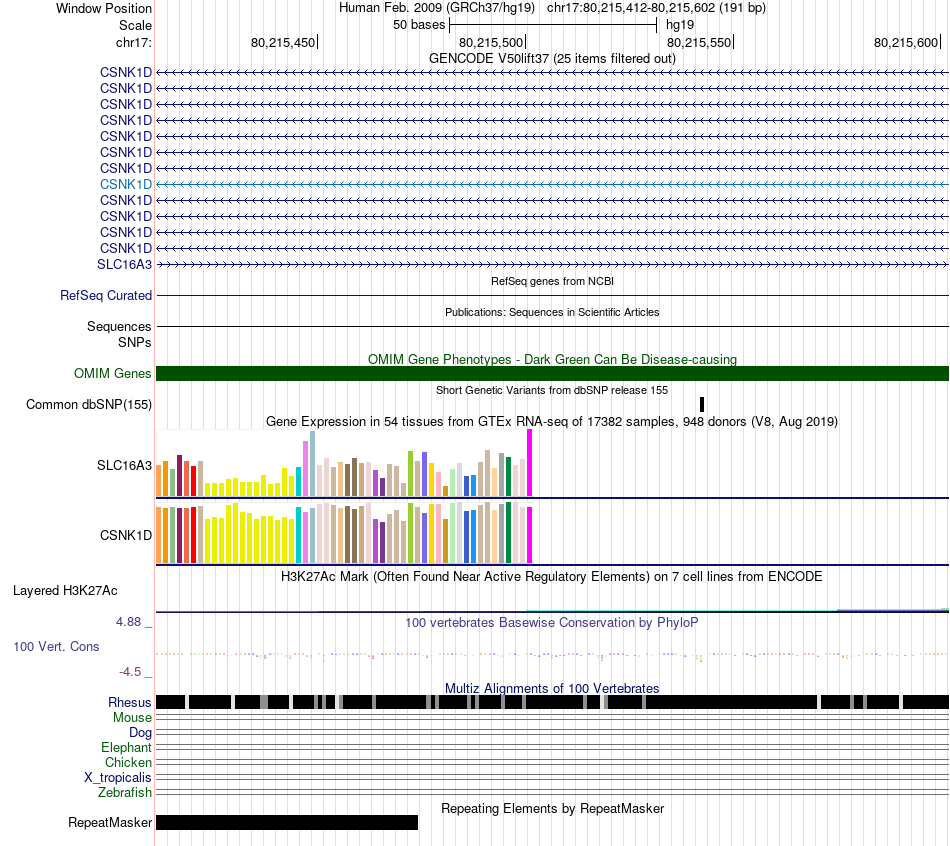Select the Elephant alignment row label

pyautogui.click(x=126, y=748)
